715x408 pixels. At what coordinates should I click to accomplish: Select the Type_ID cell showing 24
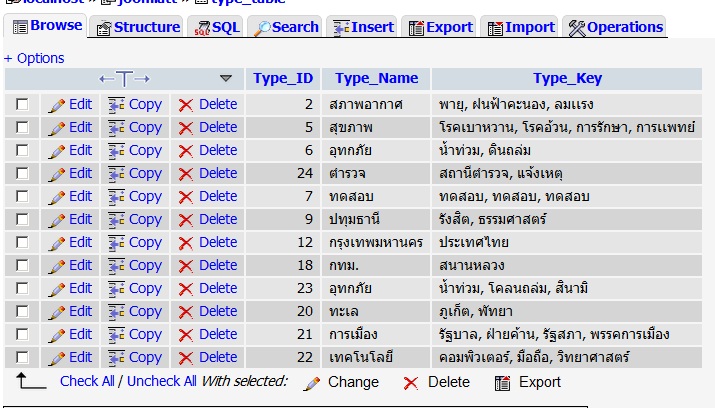[283, 173]
